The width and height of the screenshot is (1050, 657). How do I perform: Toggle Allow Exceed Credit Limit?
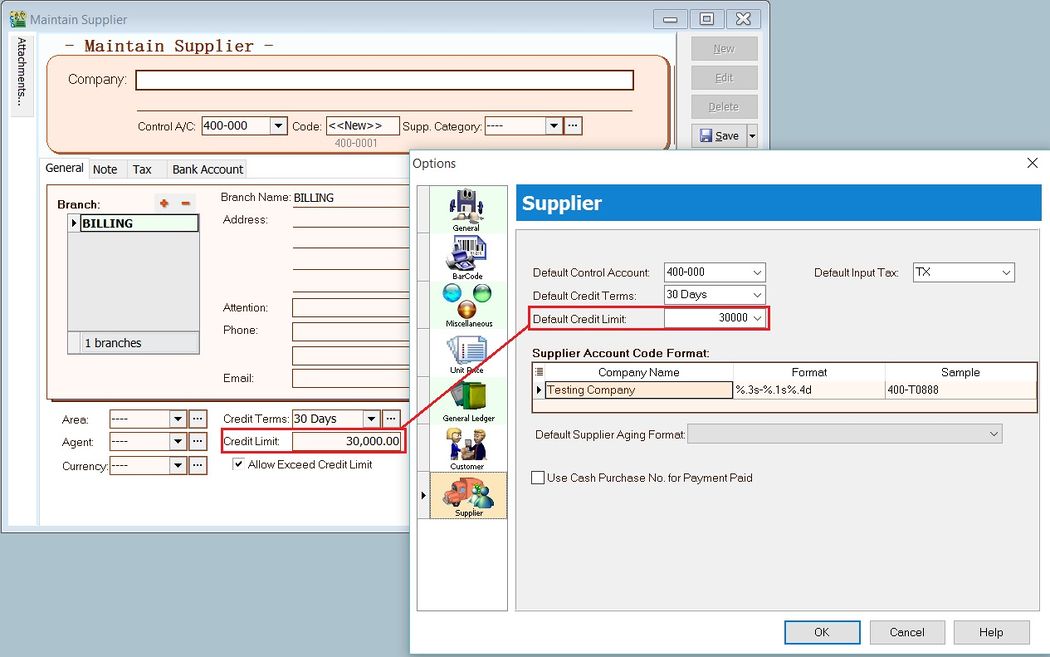click(238, 464)
